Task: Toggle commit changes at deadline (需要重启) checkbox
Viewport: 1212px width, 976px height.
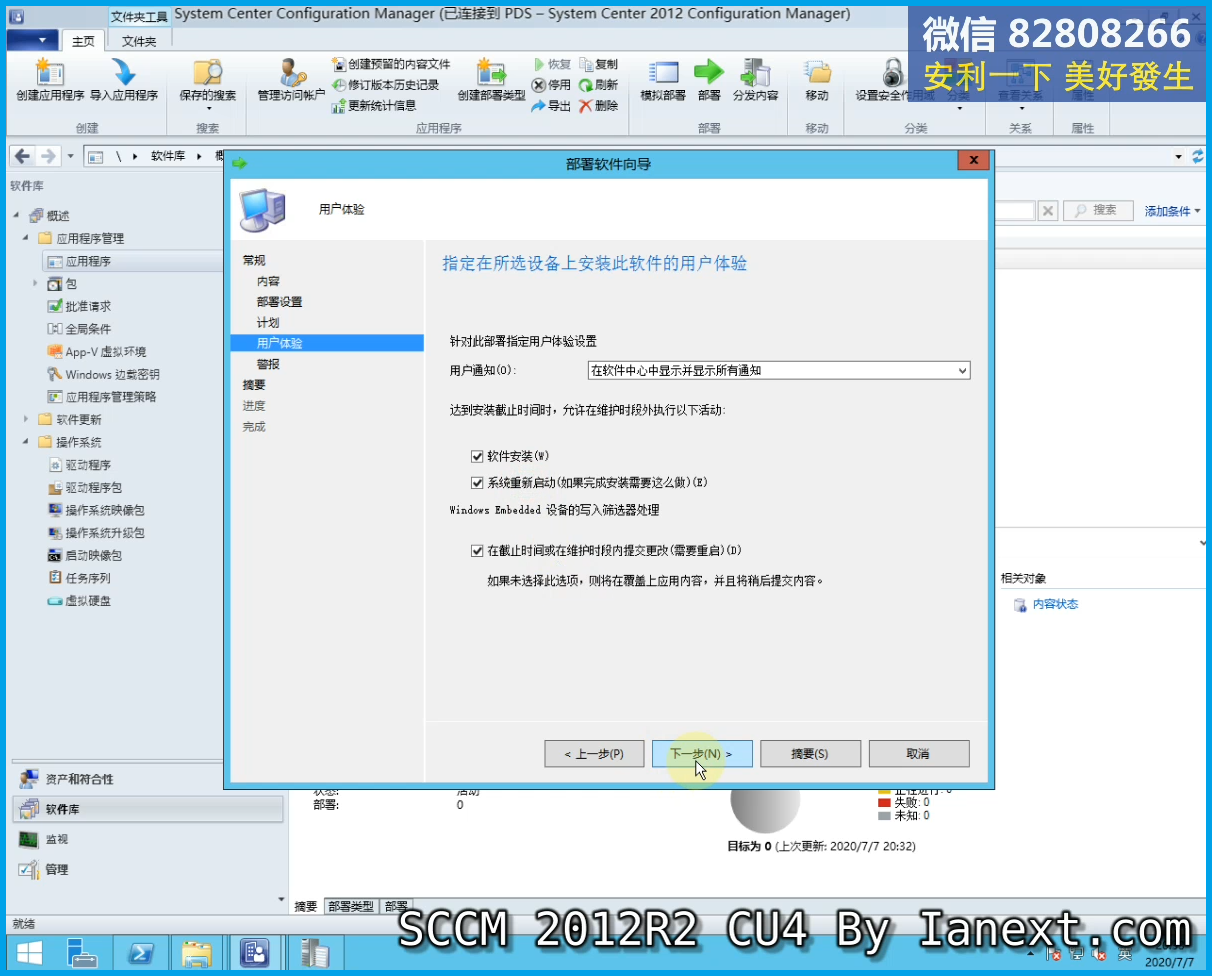Action: click(477, 550)
